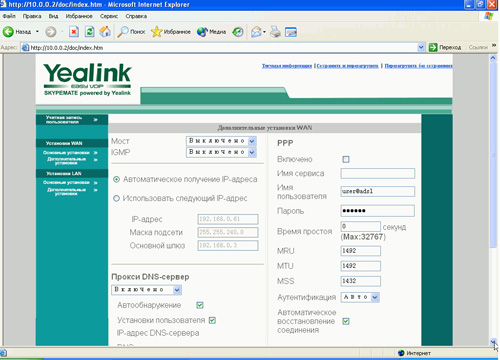Toggle the Автообнаружение checkbox
The height and width of the screenshot is (360, 500).
tap(200, 305)
